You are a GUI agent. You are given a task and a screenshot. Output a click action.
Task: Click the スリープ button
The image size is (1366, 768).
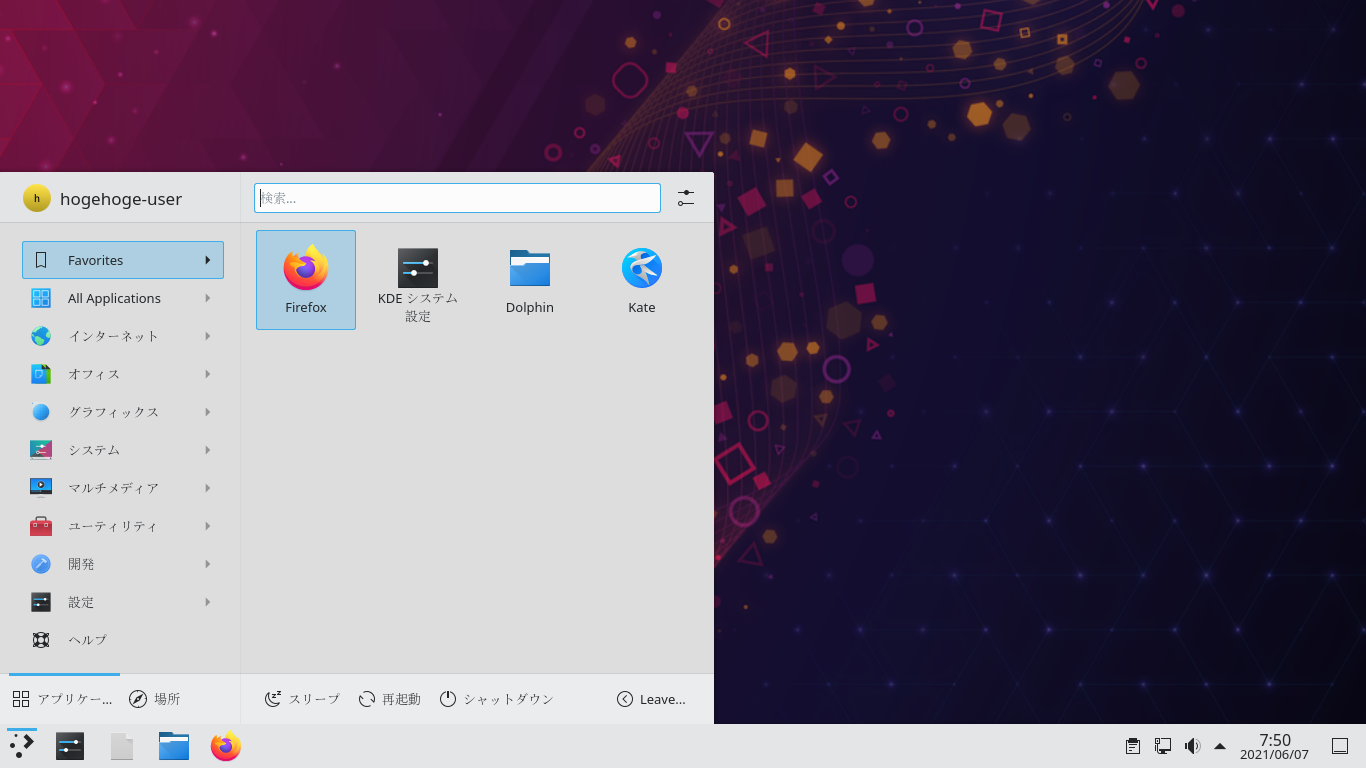302,699
